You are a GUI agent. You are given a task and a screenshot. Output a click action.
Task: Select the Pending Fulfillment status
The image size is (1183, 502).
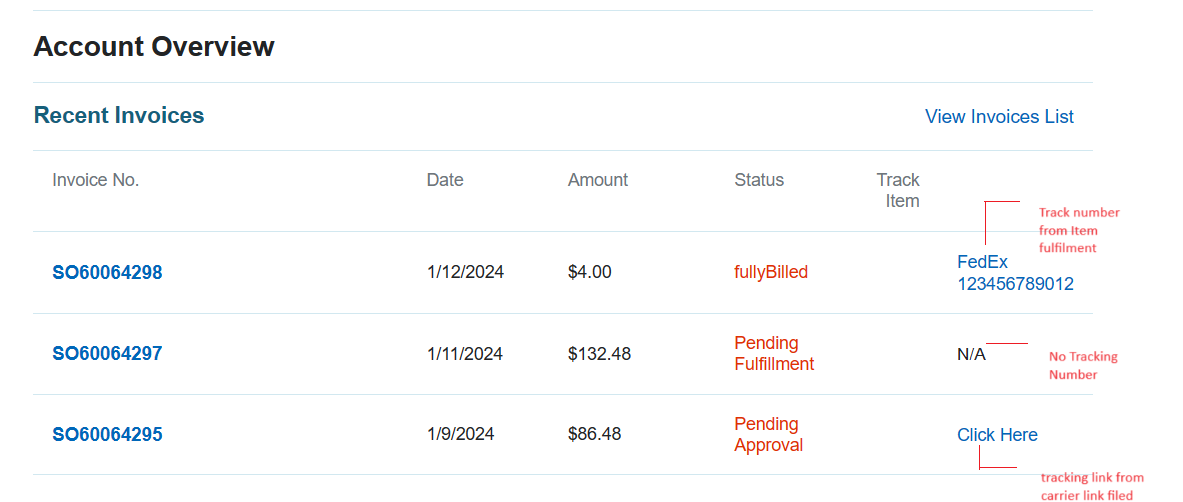774,353
